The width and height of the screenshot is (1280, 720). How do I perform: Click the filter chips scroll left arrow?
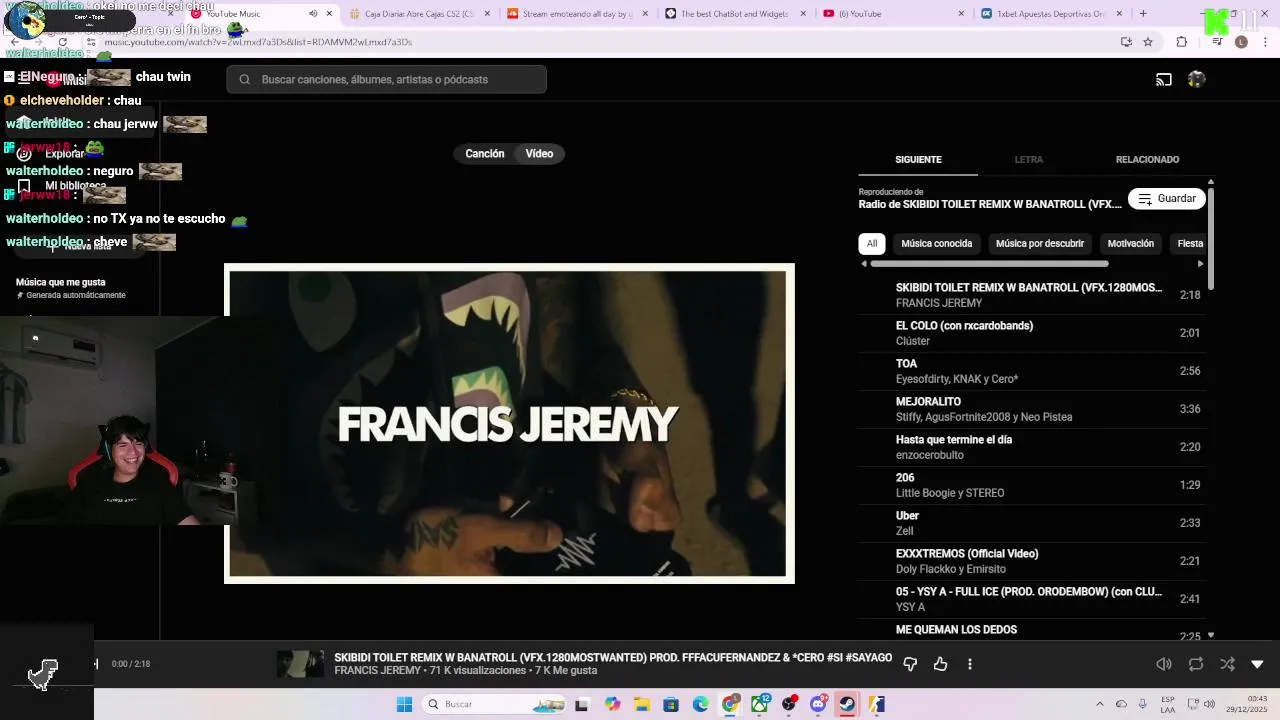point(864,264)
